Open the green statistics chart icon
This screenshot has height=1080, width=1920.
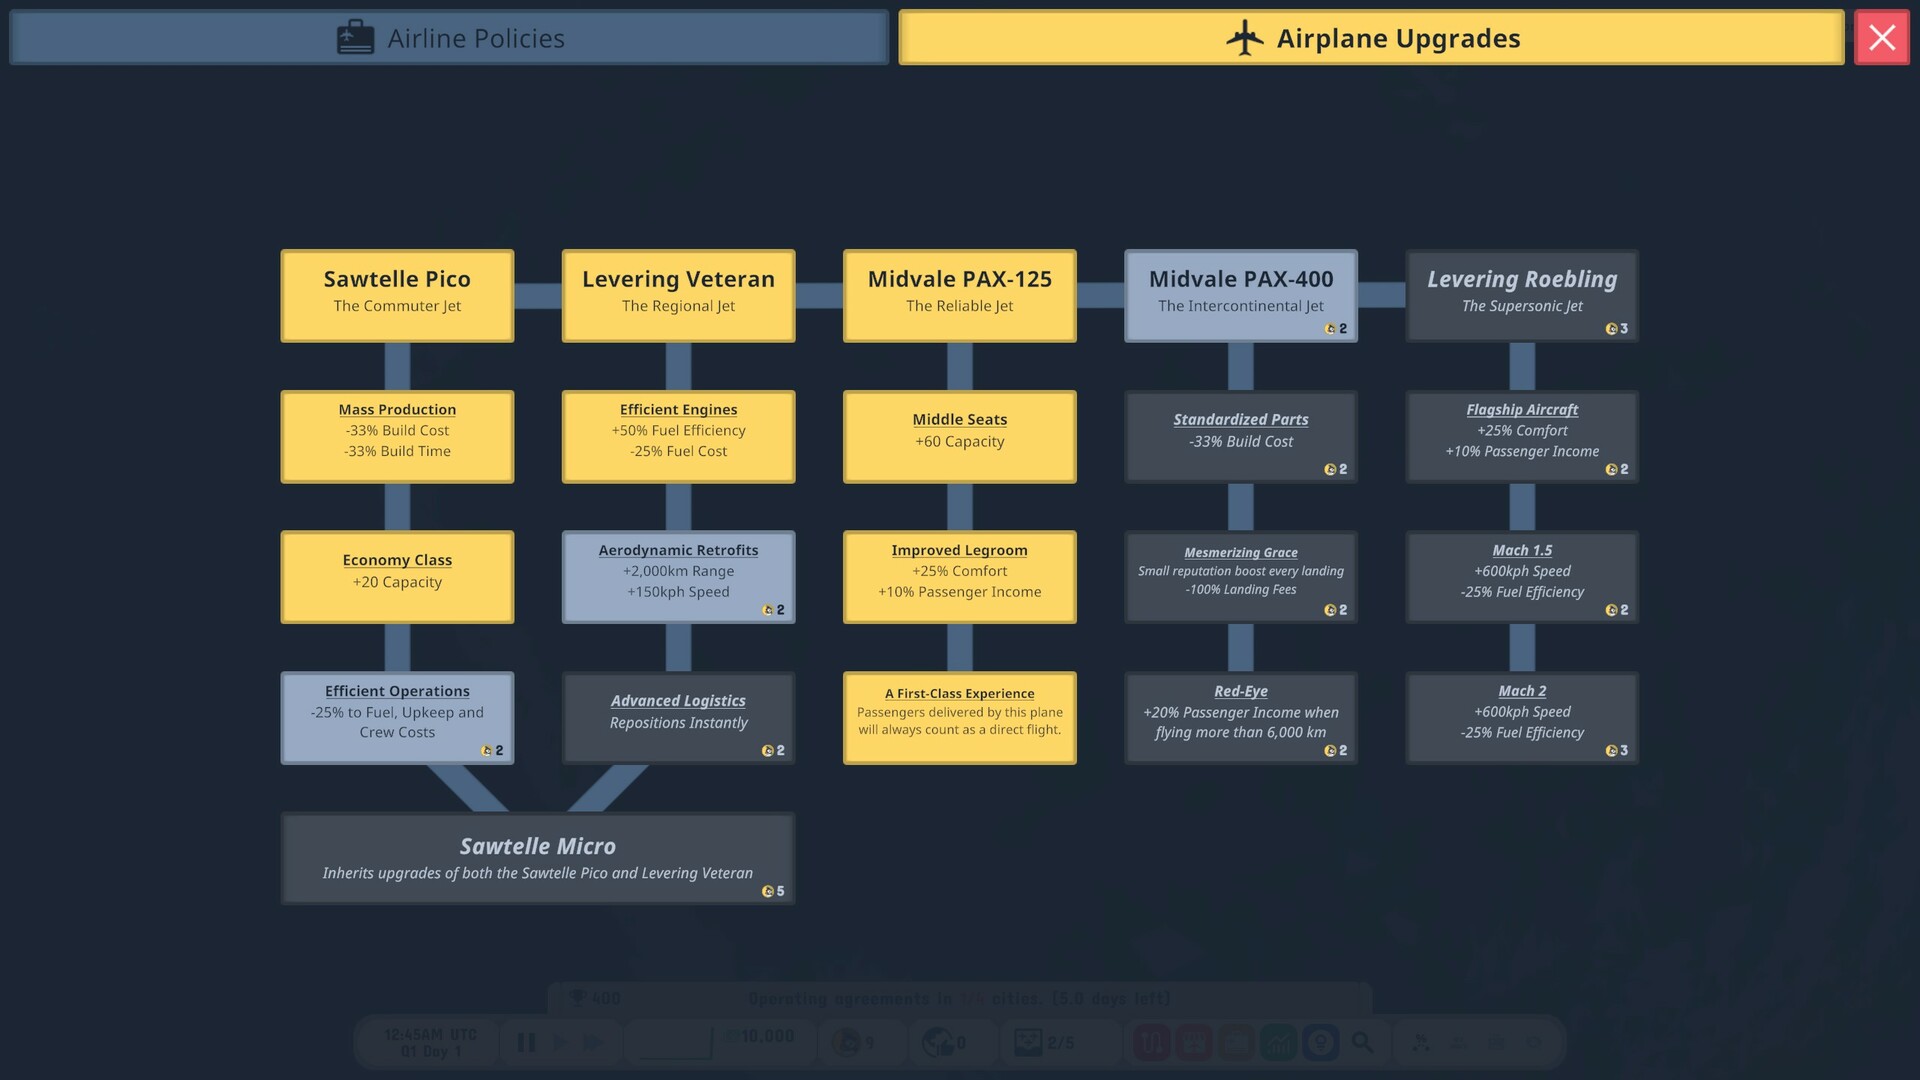coord(1278,1043)
